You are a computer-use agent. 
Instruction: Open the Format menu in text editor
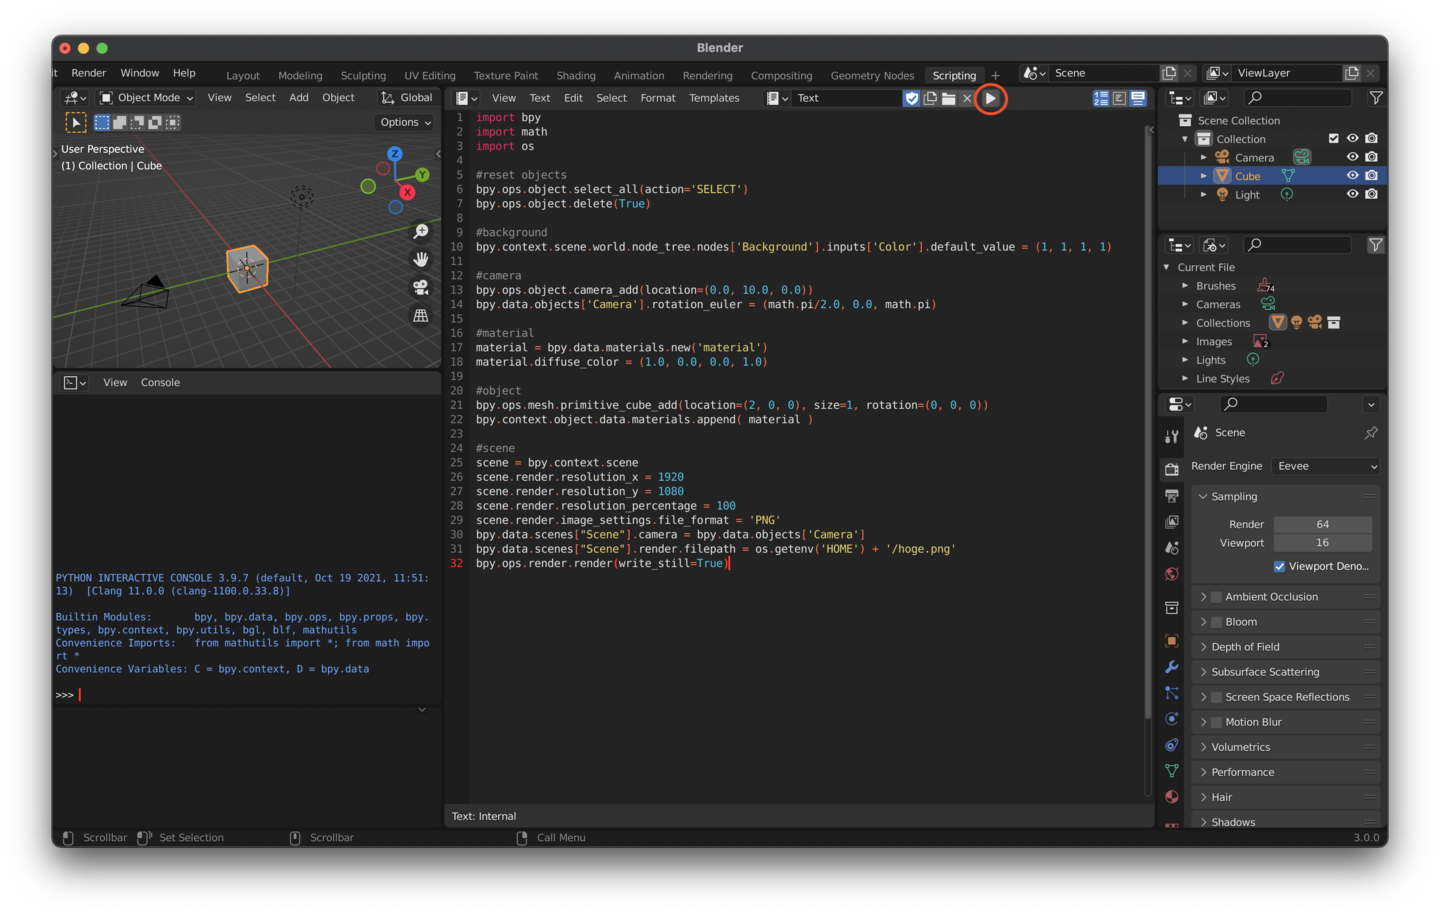coord(658,98)
